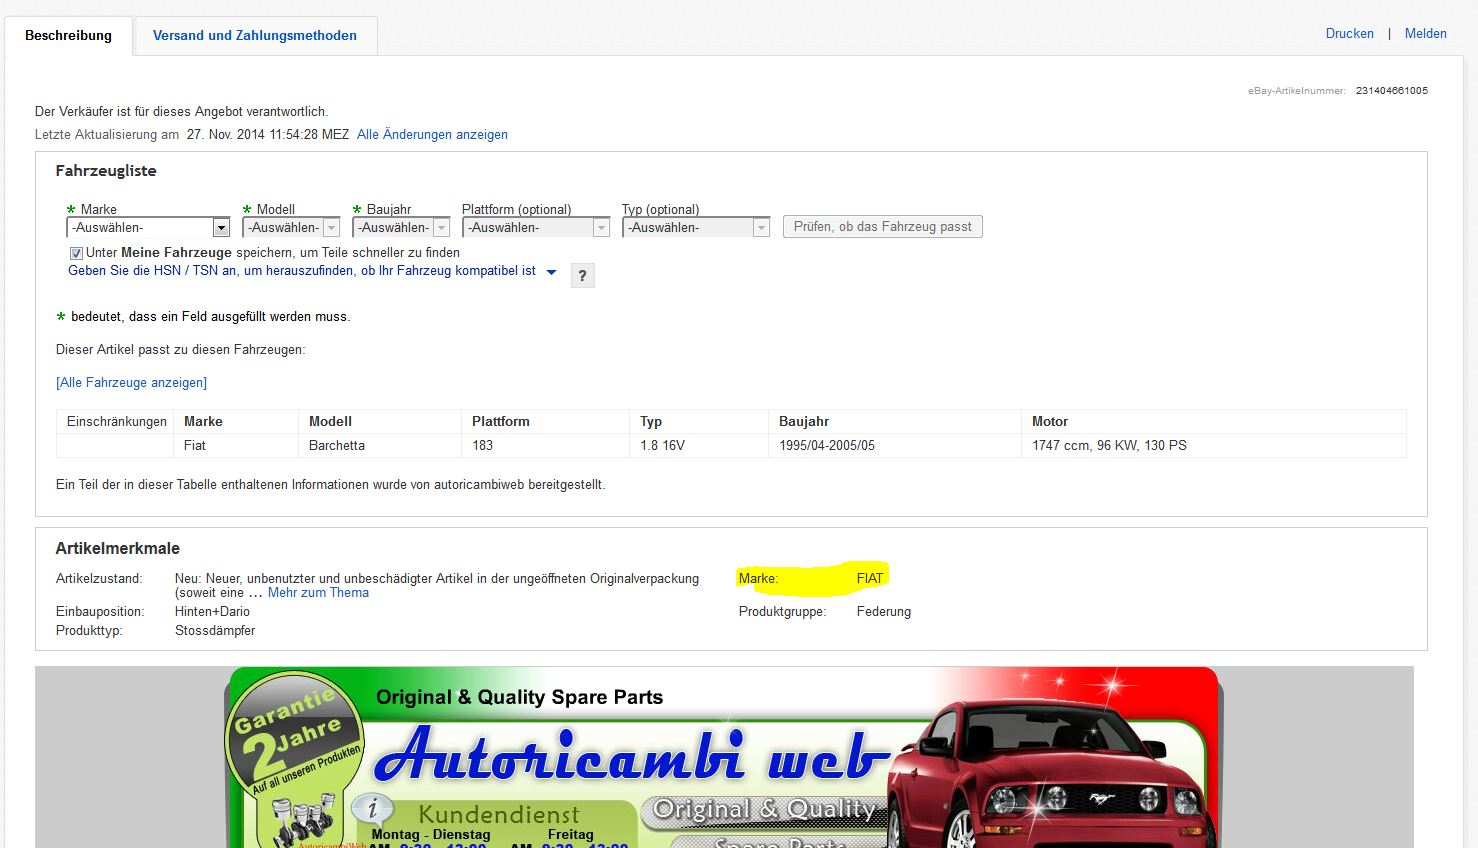This screenshot has width=1478, height=848.
Task: Click 'Original & Quality Spare Parts' banner heading
Action: (x=520, y=697)
